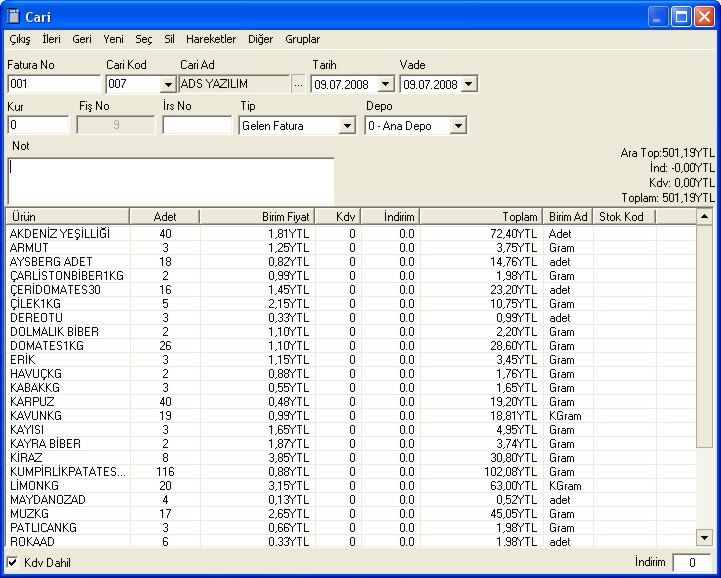
Task: Expand the Tip dropdown showing Gelen Fatura
Action: click(x=347, y=126)
